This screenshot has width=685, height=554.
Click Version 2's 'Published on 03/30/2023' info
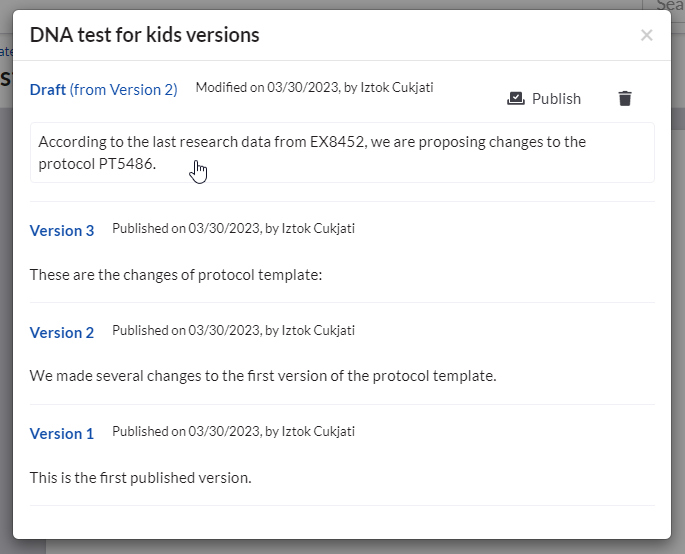click(233, 330)
